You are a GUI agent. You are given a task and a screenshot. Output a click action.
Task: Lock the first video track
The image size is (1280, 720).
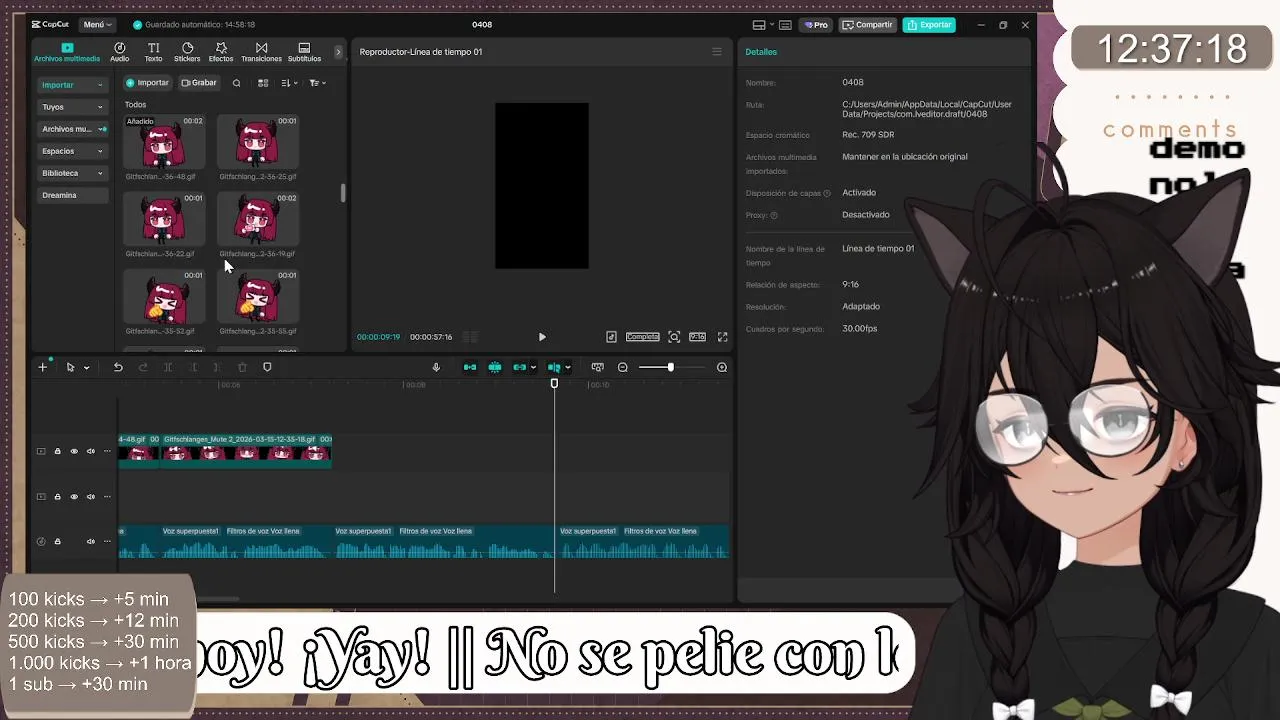[x=57, y=451]
